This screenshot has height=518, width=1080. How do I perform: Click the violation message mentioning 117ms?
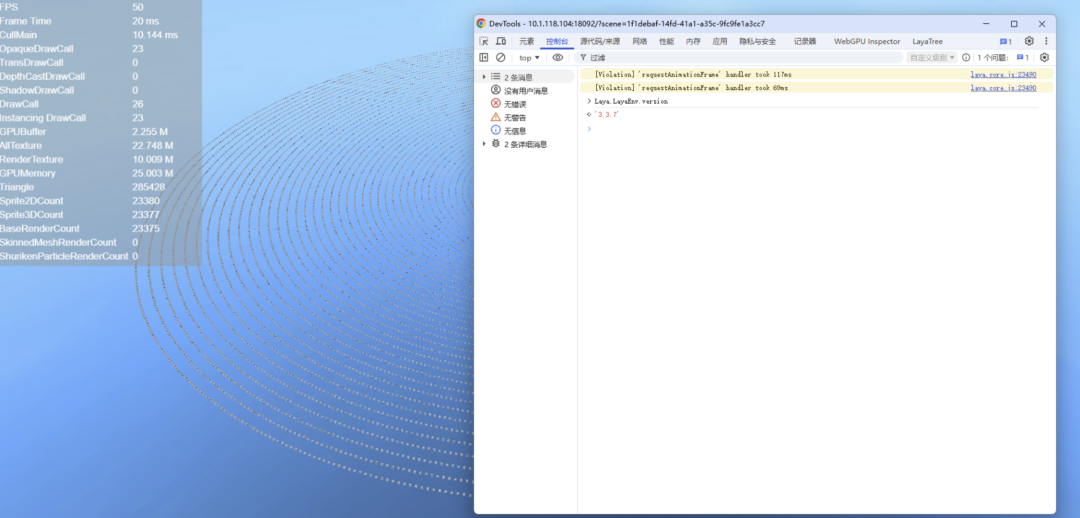[x=693, y=74]
